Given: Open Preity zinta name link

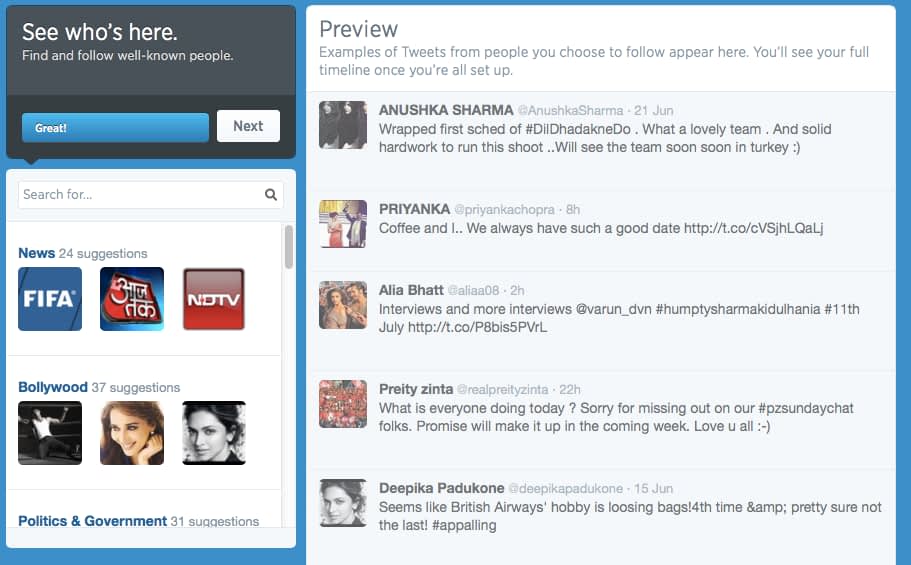Looking at the screenshot, I should pyautogui.click(x=416, y=389).
